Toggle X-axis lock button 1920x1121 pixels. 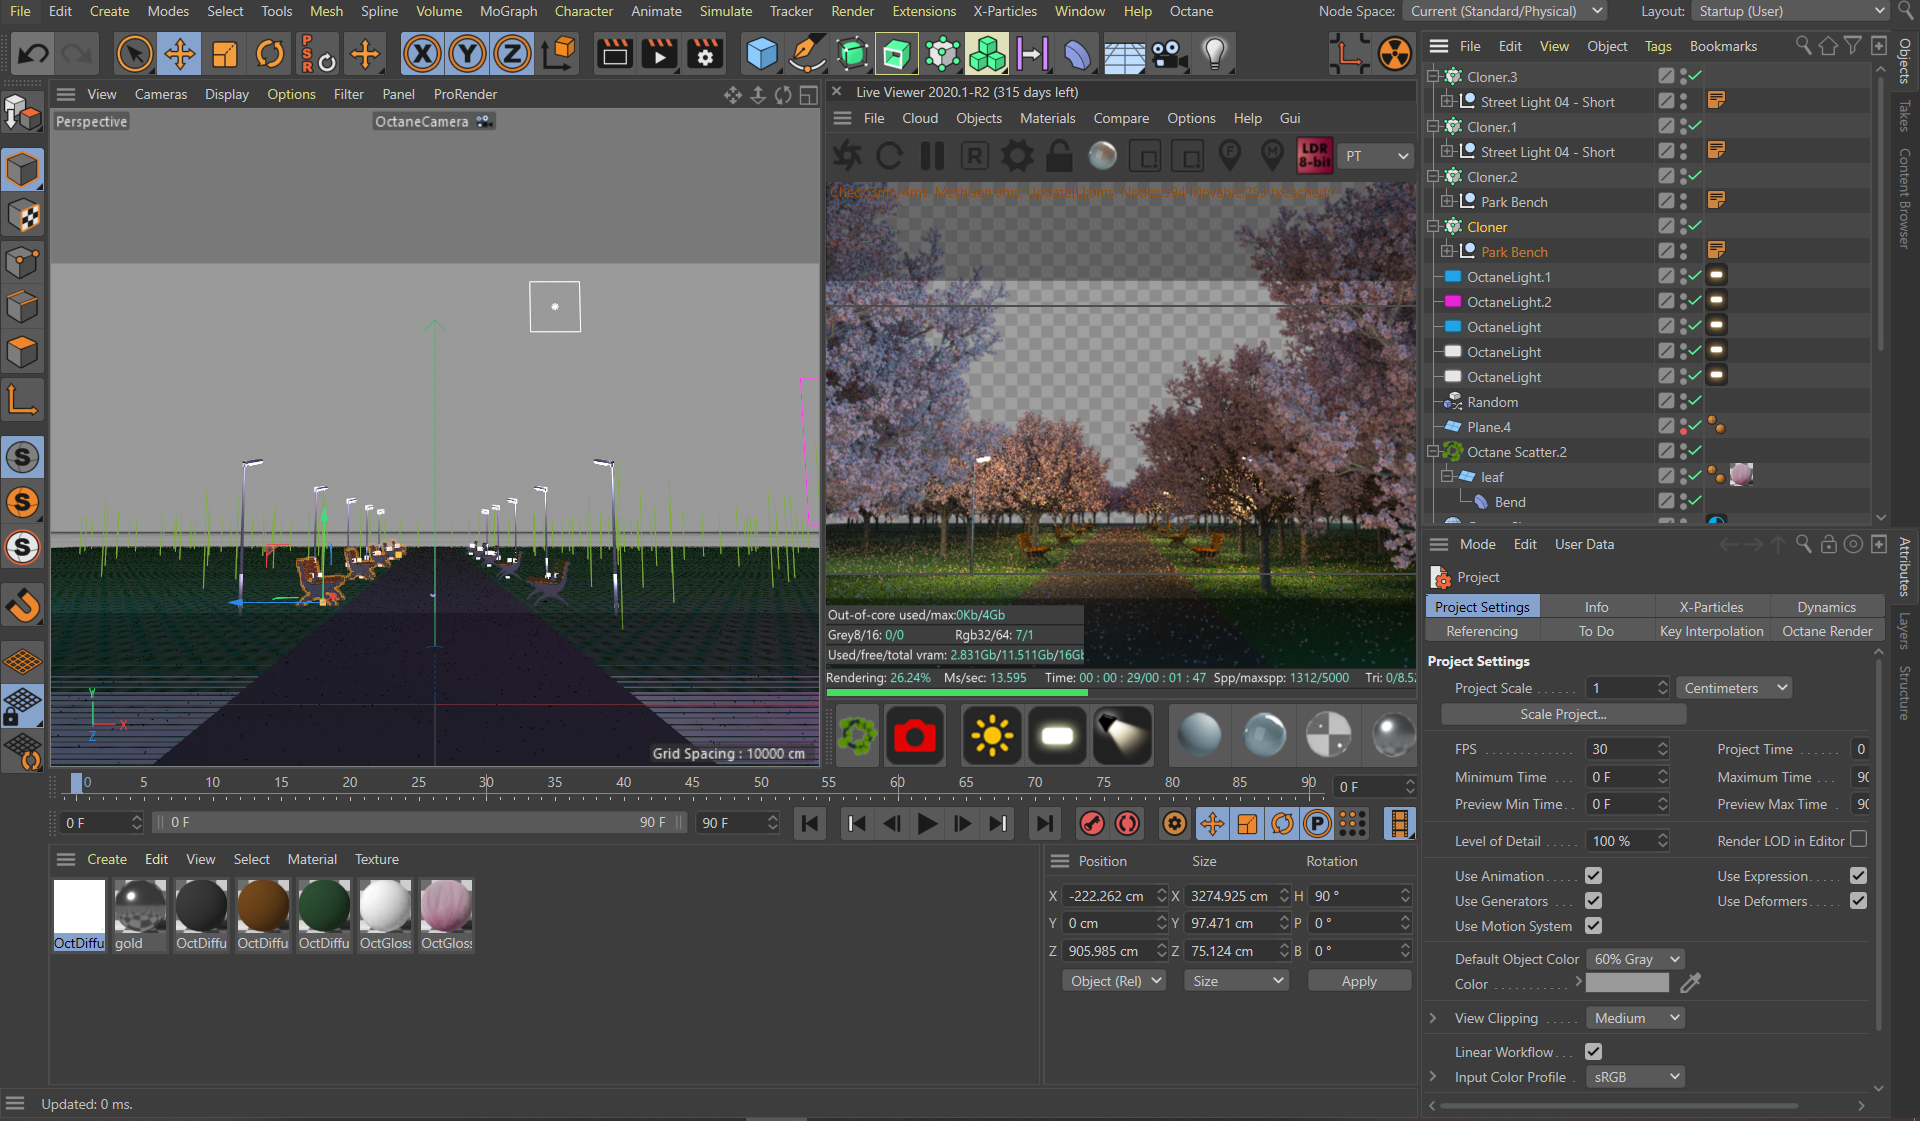(x=422, y=54)
